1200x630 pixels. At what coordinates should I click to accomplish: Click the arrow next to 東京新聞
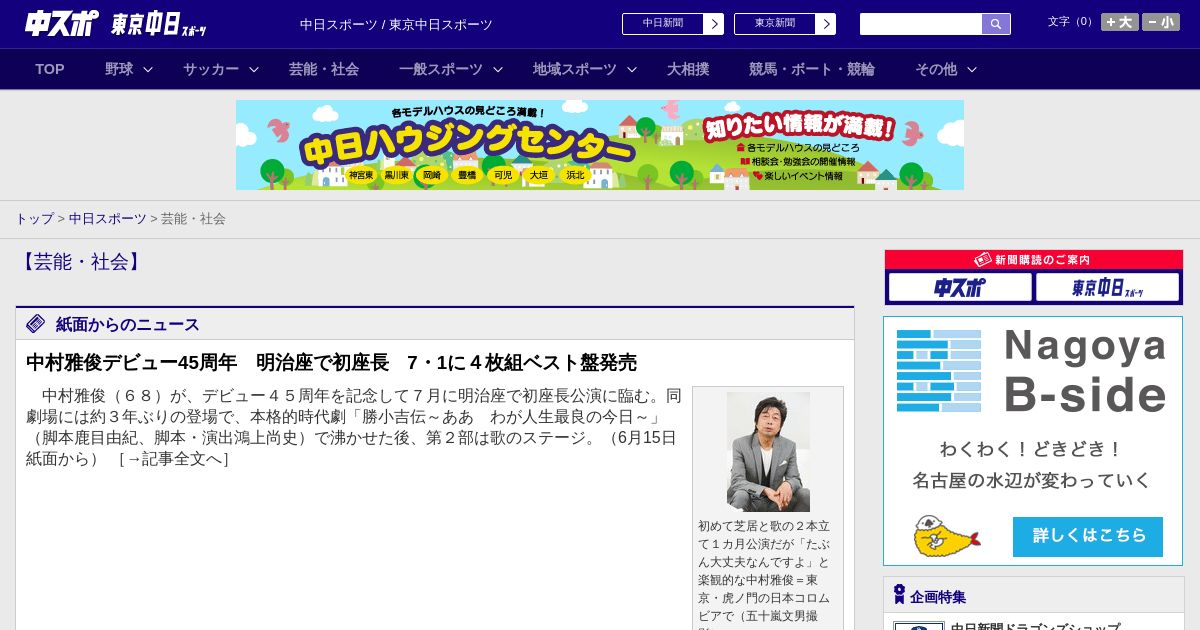(x=826, y=24)
